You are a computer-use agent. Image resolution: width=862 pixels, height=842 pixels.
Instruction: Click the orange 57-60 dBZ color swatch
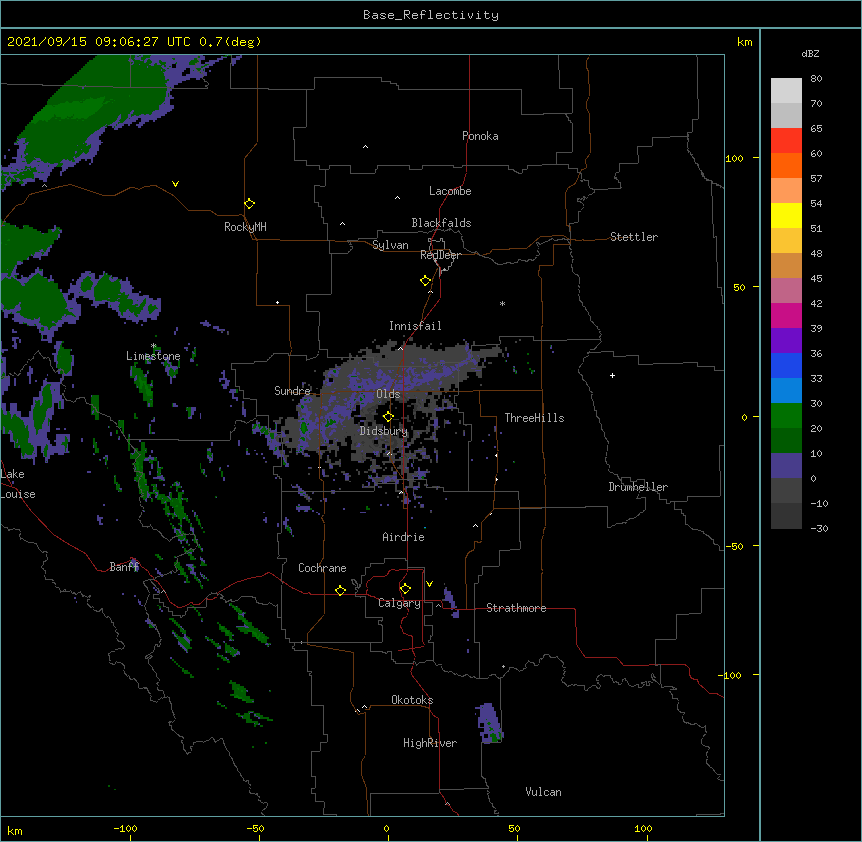click(786, 165)
